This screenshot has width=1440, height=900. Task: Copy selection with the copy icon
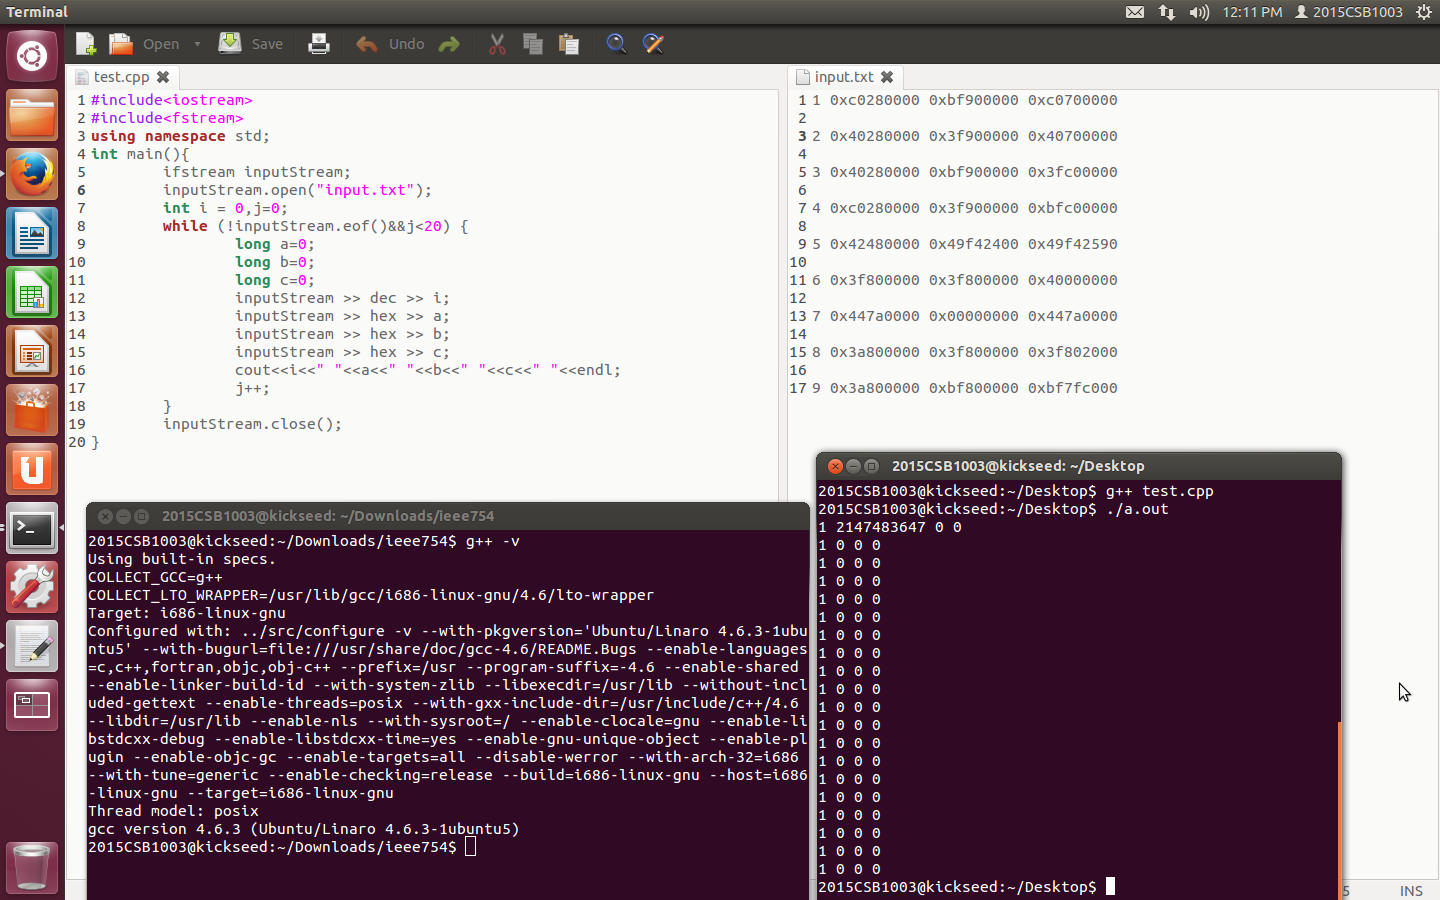pos(533,44)
